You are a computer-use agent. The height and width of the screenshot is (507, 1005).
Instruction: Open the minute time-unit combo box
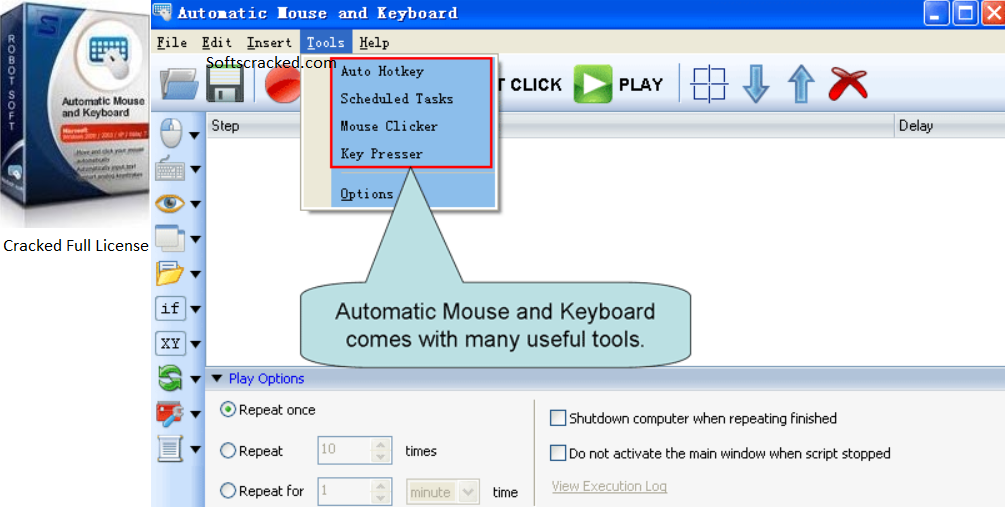pyautogui.click(x=443, y=492)
